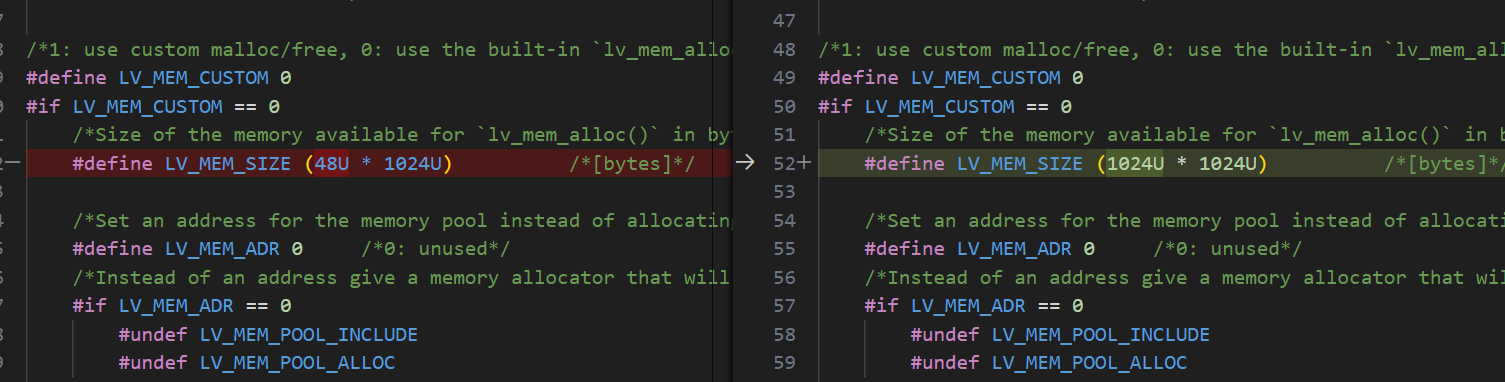Click empty line 53 in the right pane
Image resolution: width=1505 pixels, height=382 pixels.
click(1160, 192)
